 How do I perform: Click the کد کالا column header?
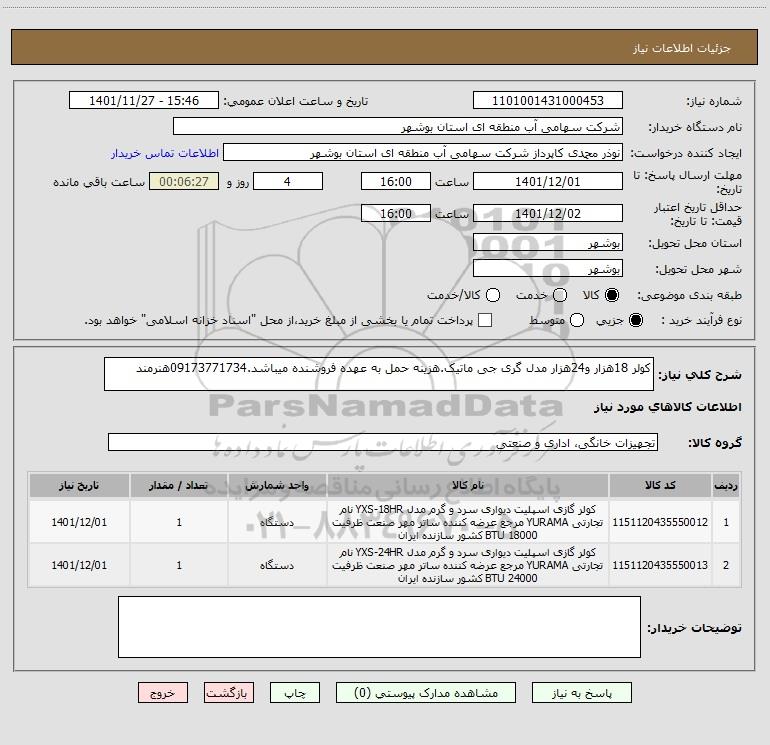click(660, 485)
